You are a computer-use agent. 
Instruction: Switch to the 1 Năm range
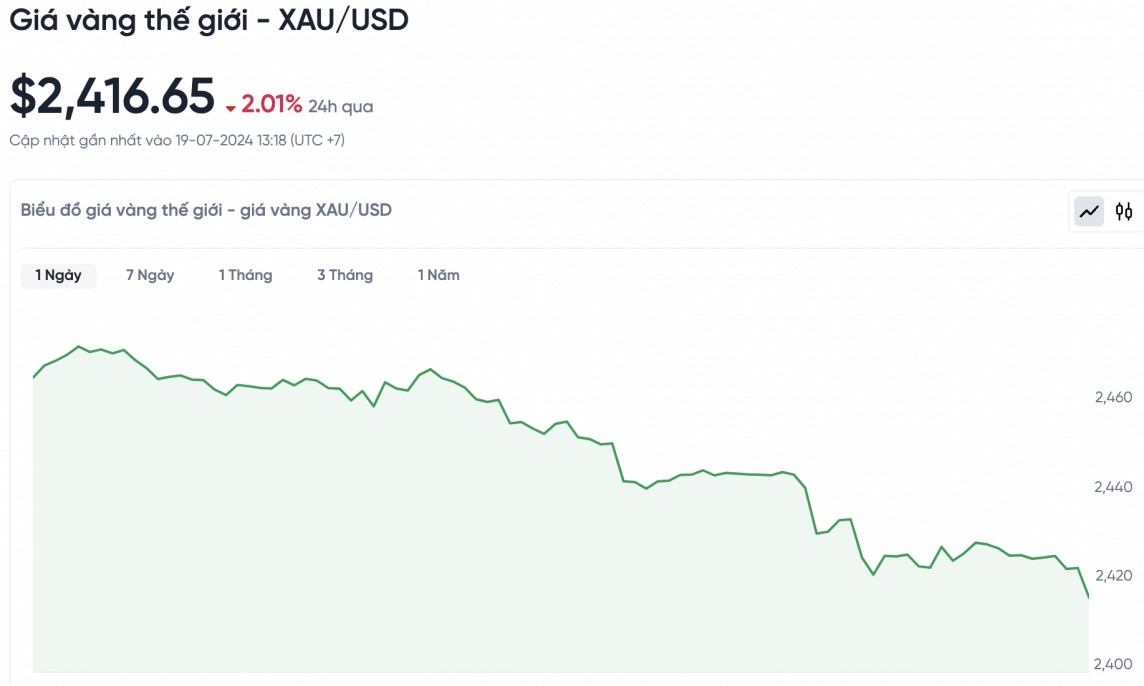[439, 275]
